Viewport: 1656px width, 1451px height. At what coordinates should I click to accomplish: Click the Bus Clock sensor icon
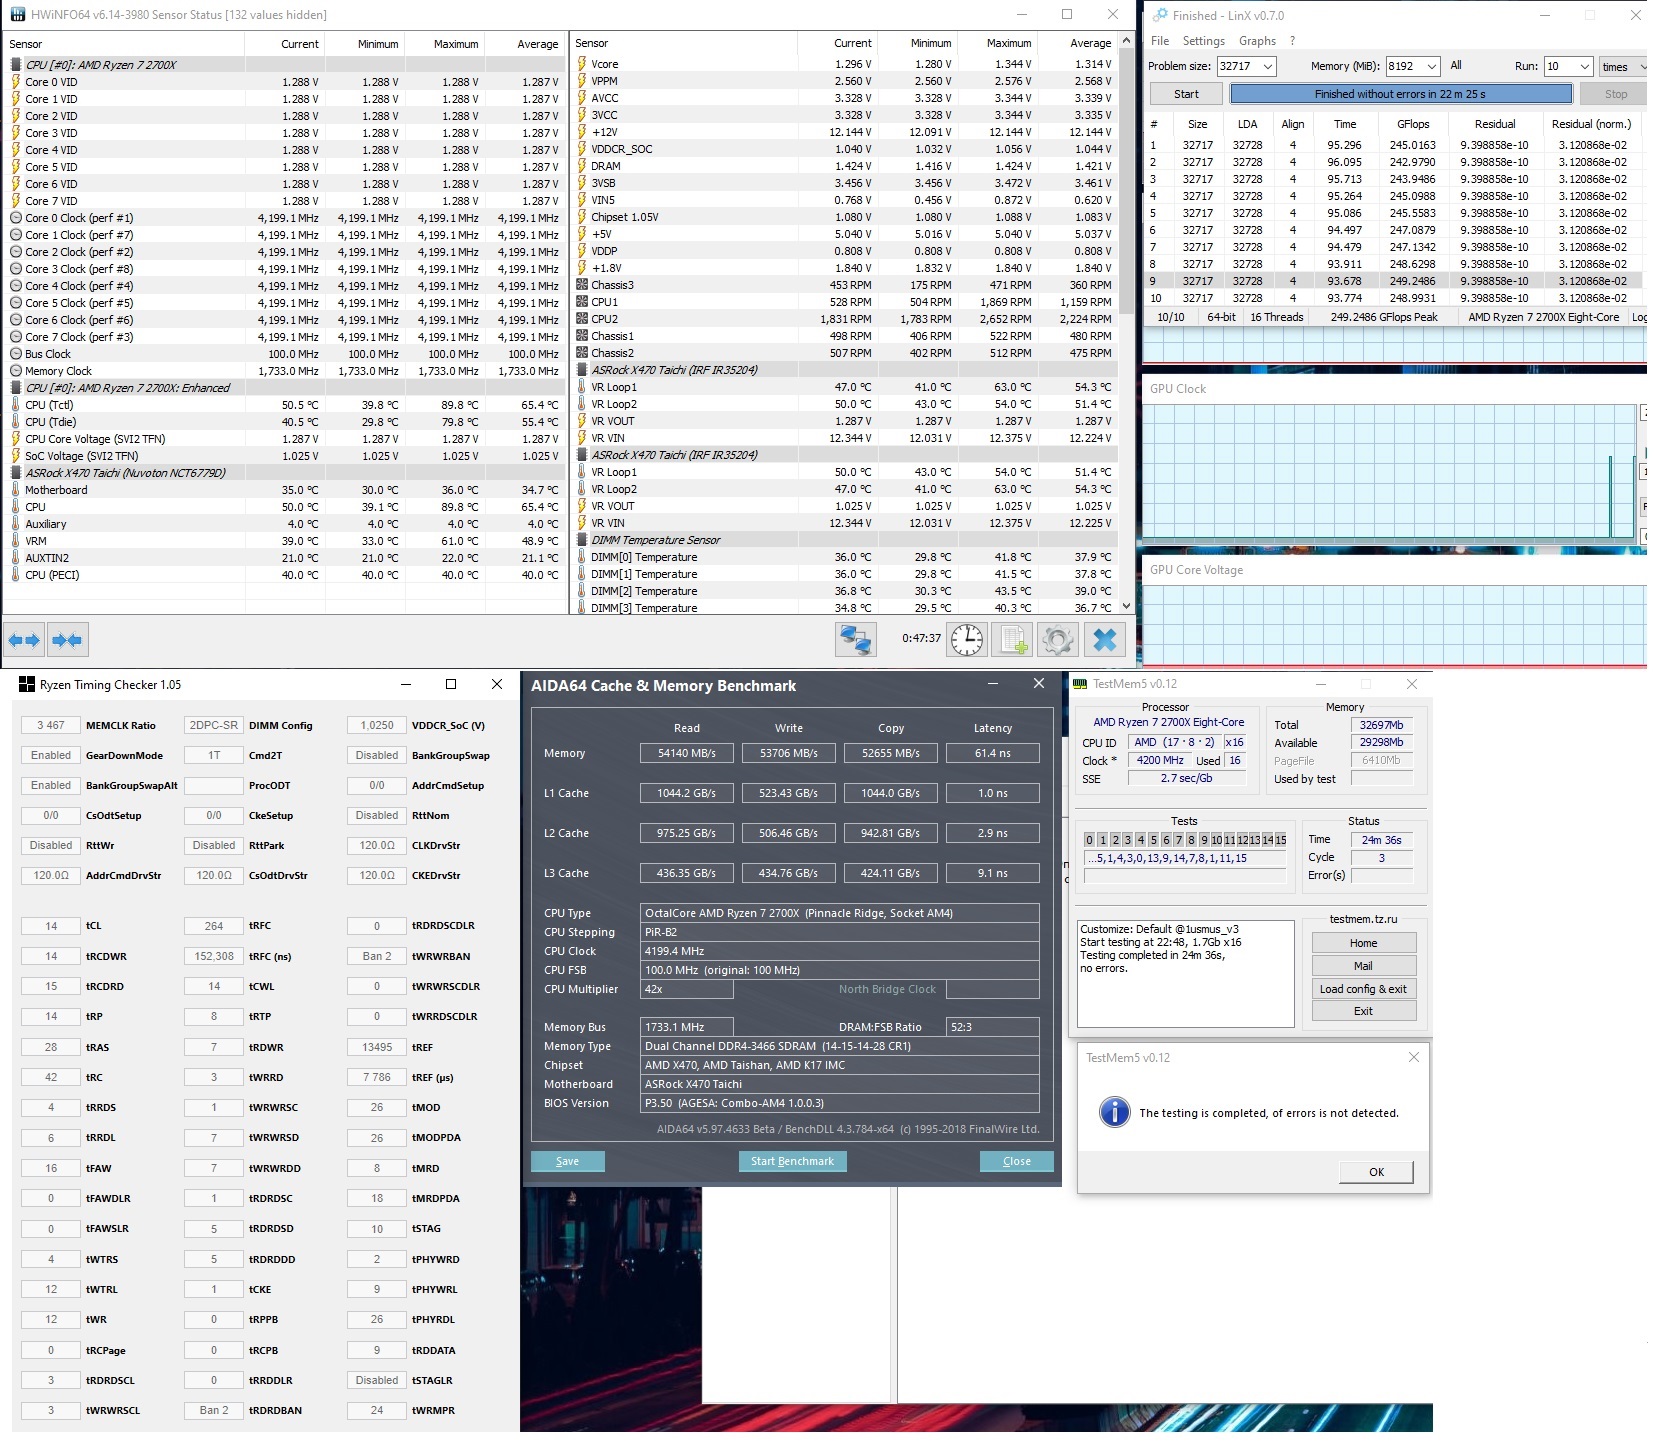point(16,354)
